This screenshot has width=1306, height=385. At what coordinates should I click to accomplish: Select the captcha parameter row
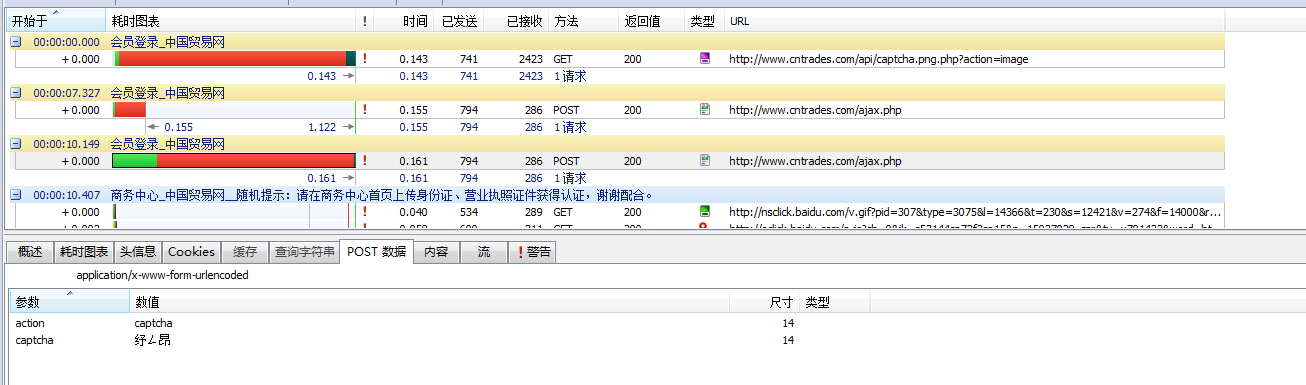(440, 340)
